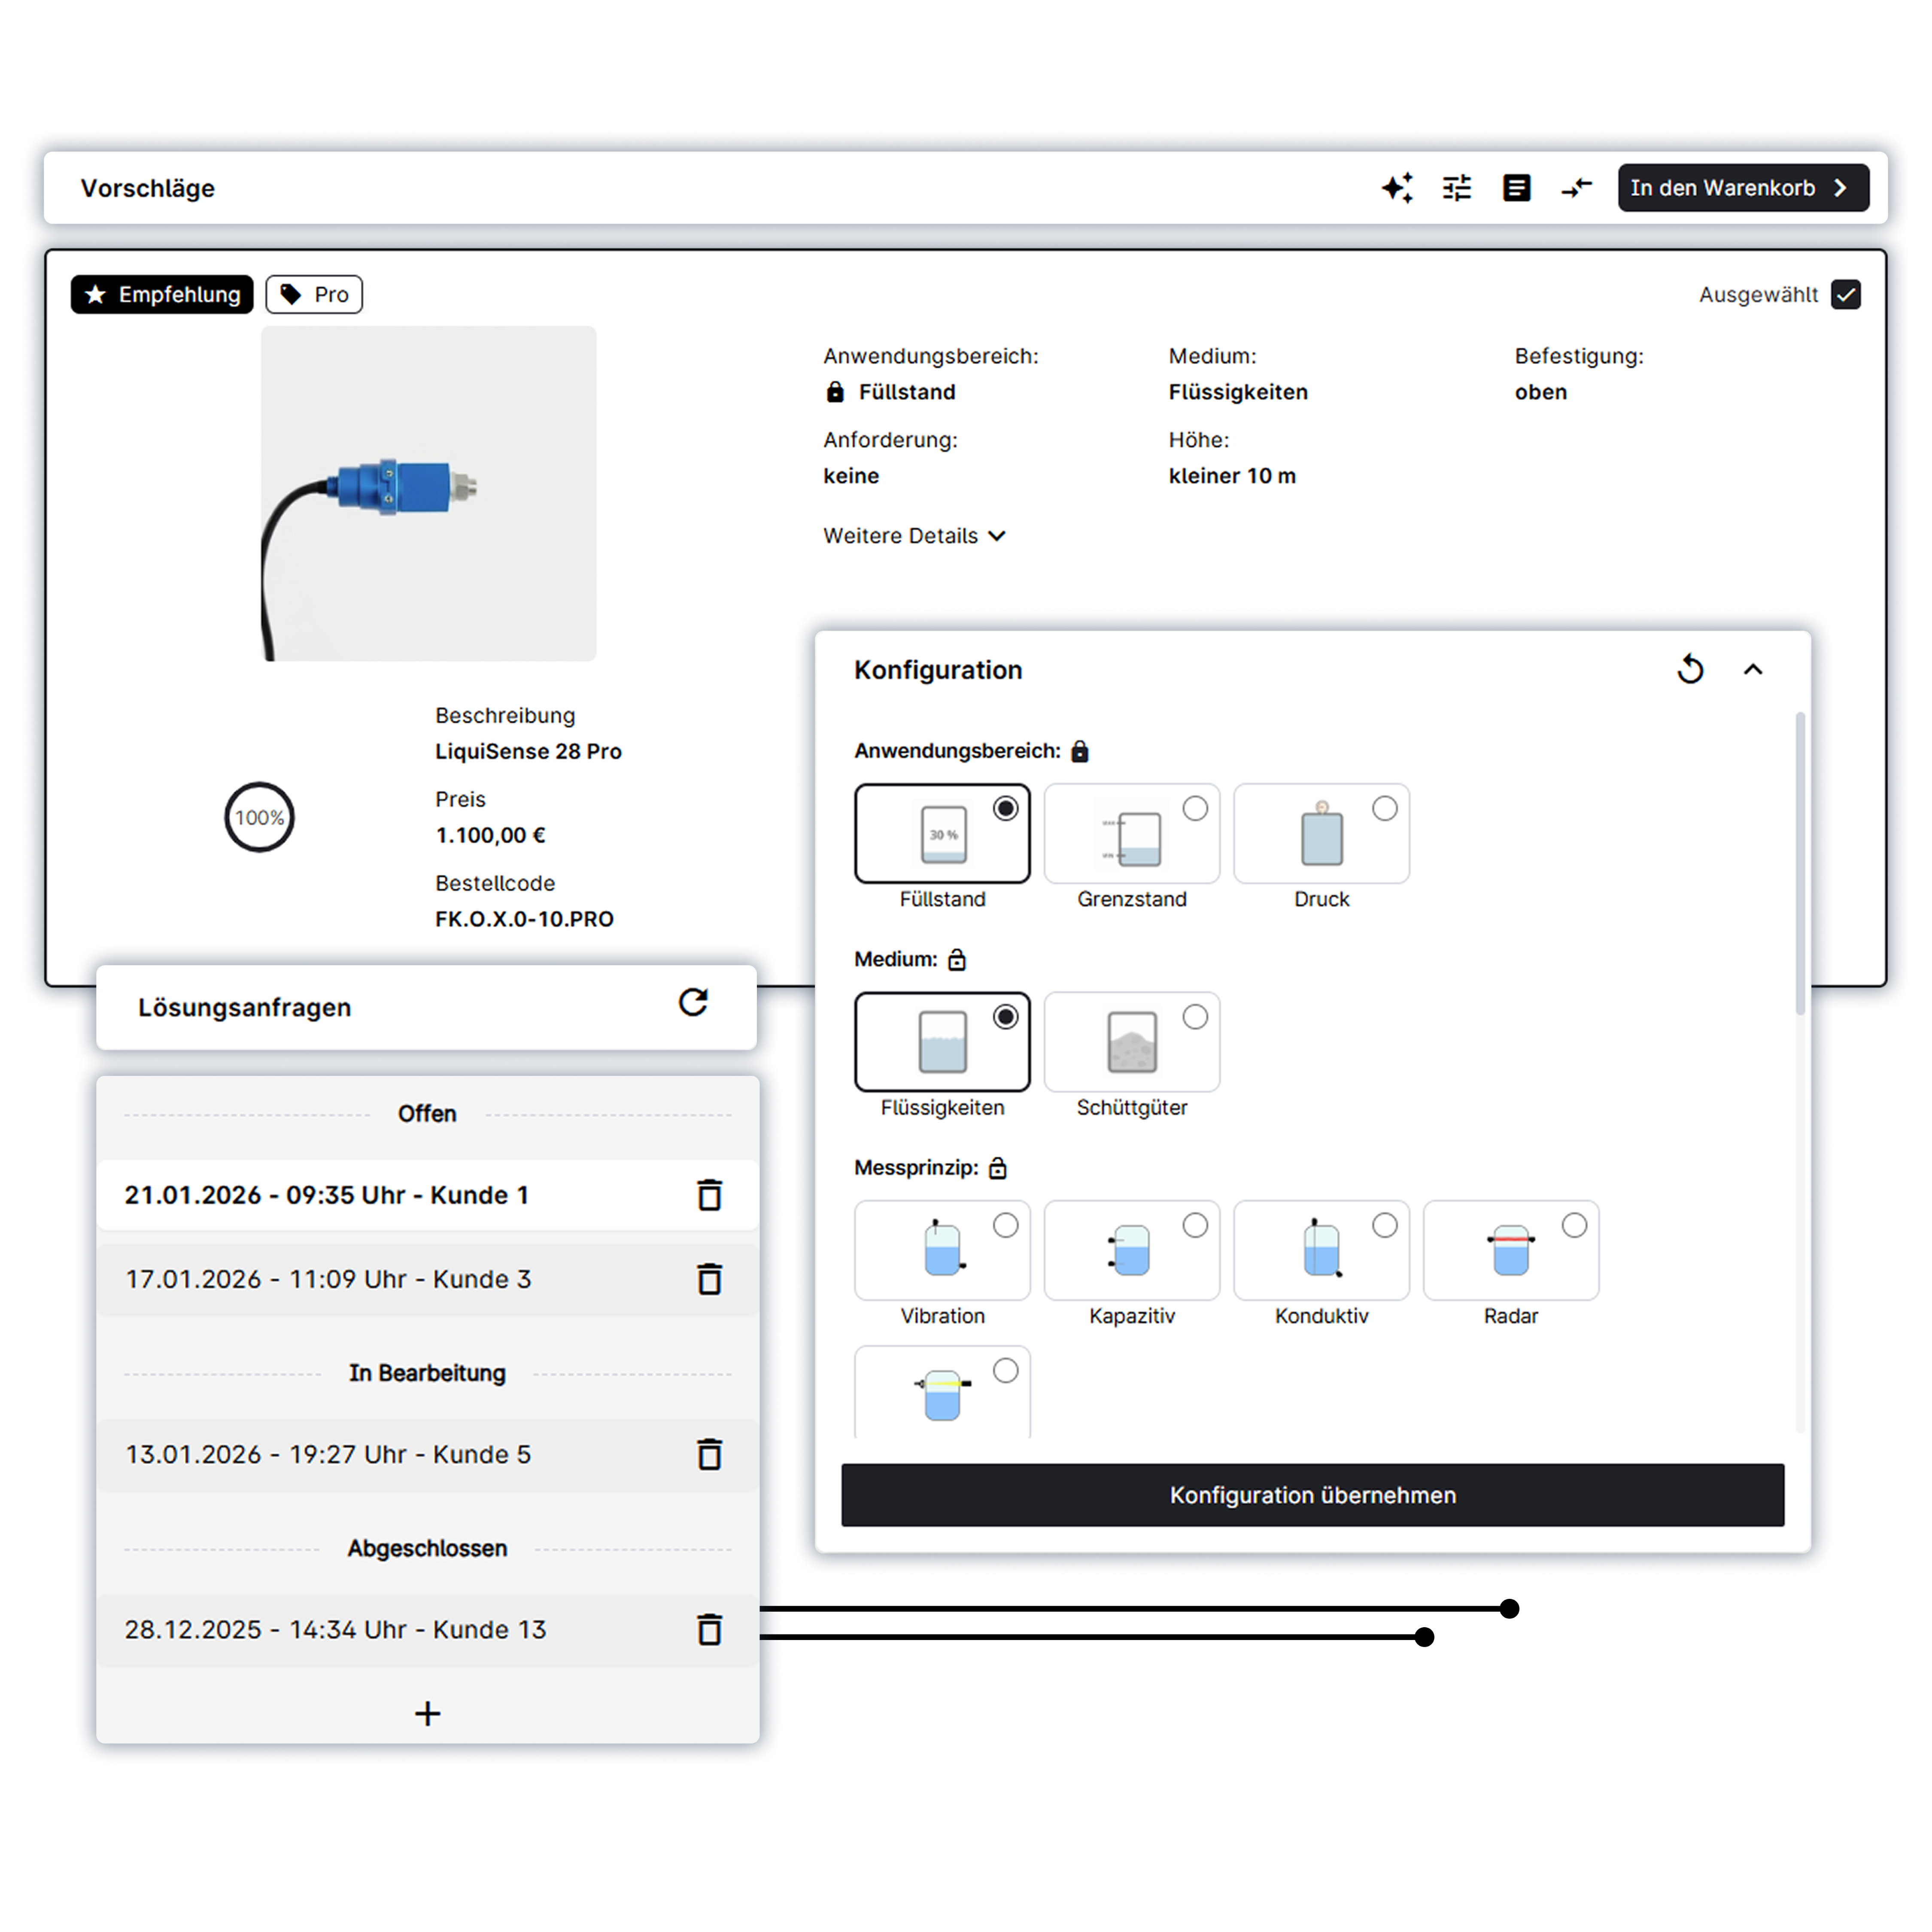
Task: Open request 13.01.2026 Kunde 5
Action: pos(328,1454)
